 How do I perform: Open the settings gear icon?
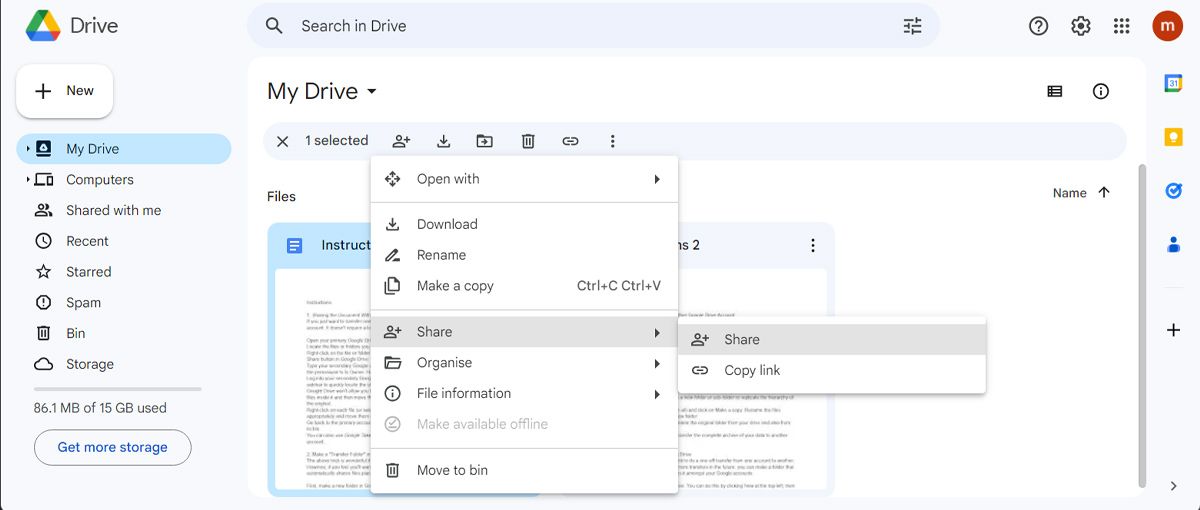point(1080,26)
